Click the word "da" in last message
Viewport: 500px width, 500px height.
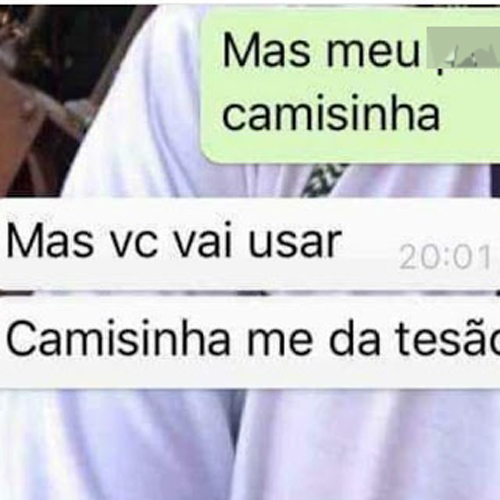pyautogui.click(x=354, y=338)
